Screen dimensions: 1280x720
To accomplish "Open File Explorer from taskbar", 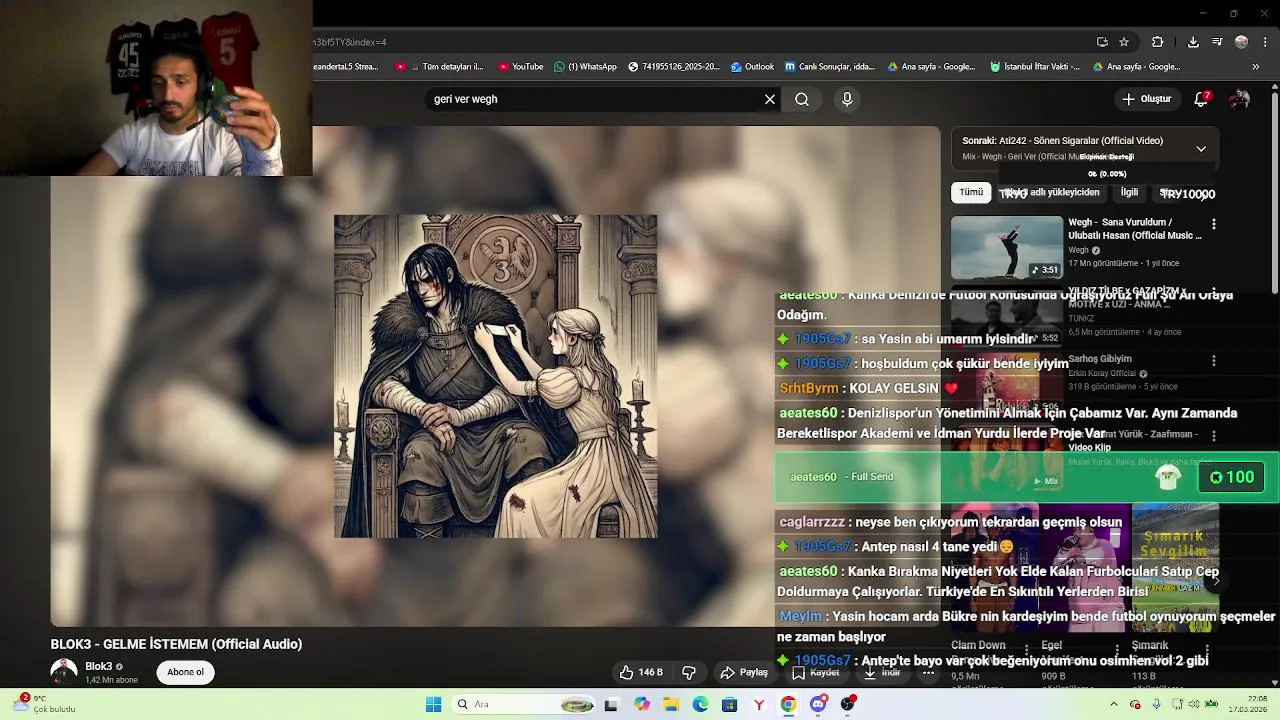I will [671, 704].
